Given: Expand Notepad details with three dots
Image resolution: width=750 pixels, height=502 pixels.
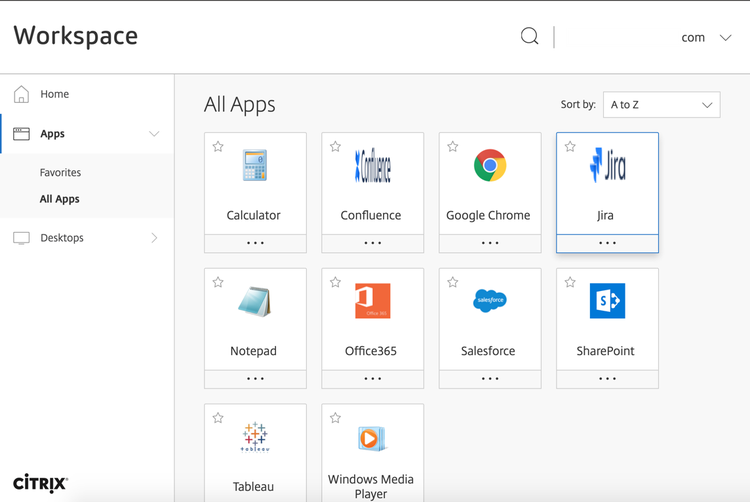Looking at the screenshot, I should point(255,379).
